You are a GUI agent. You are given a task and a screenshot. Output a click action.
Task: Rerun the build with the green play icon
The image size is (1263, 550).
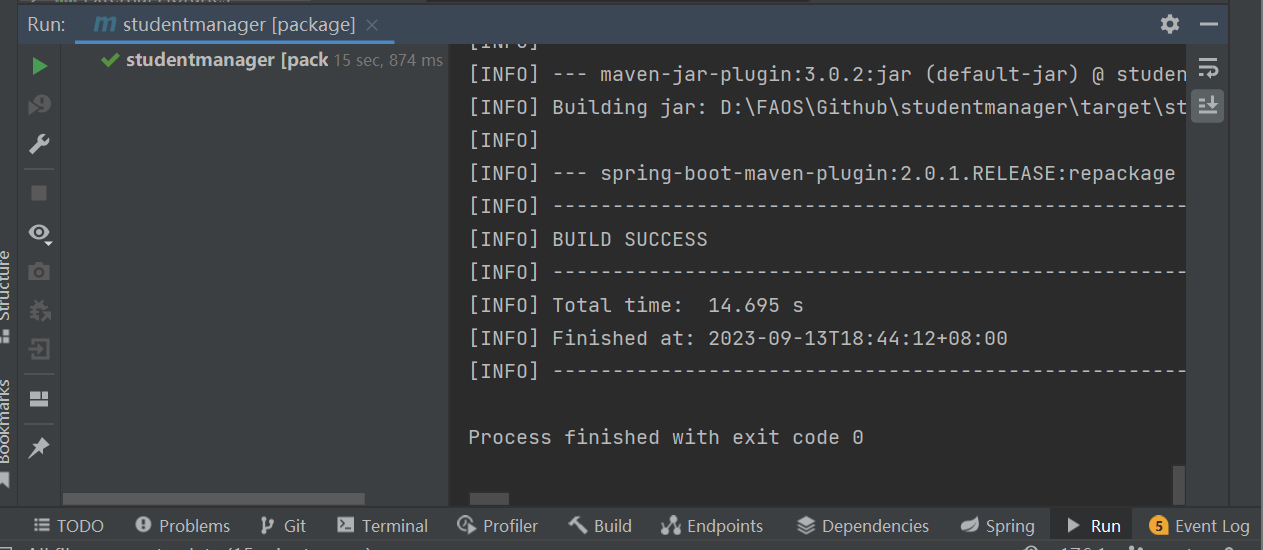click(39, 66)
